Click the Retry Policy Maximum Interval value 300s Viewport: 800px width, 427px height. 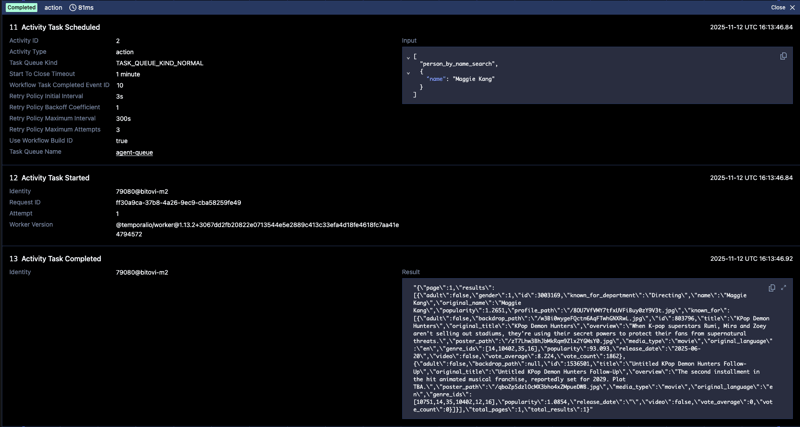click(x=123, y=118)
